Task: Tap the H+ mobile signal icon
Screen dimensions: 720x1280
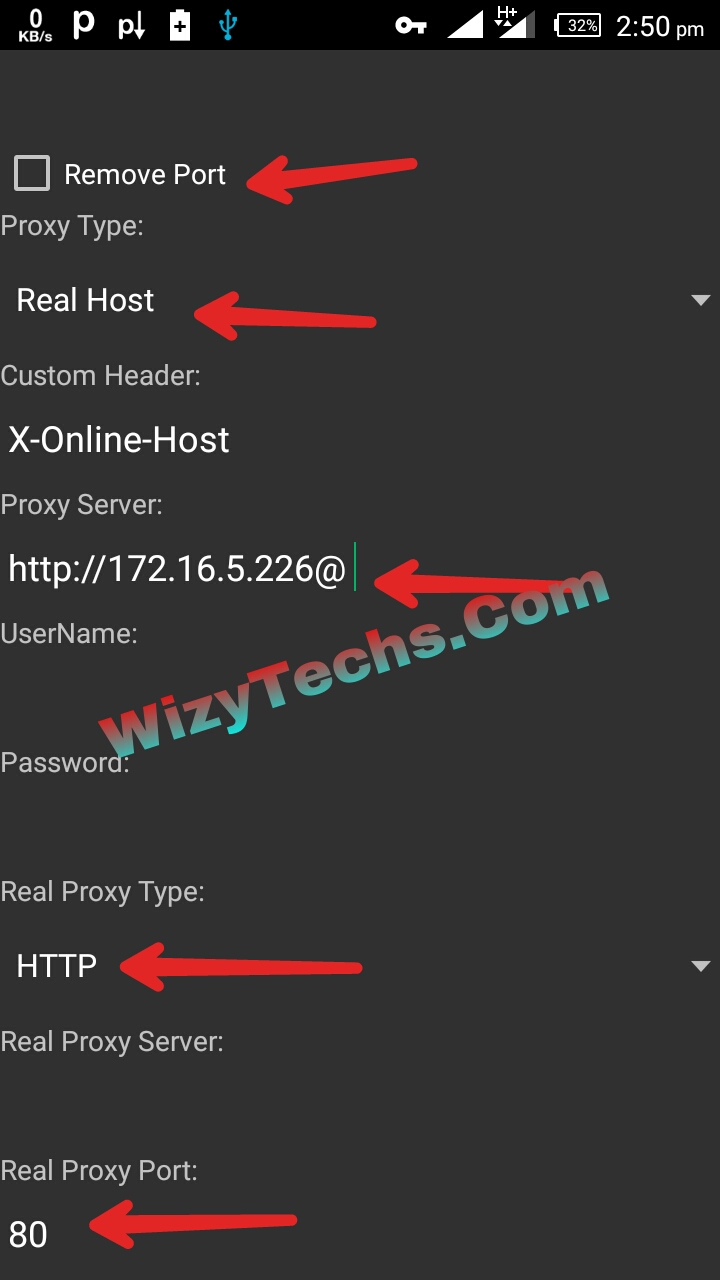Action: point(515,24)
